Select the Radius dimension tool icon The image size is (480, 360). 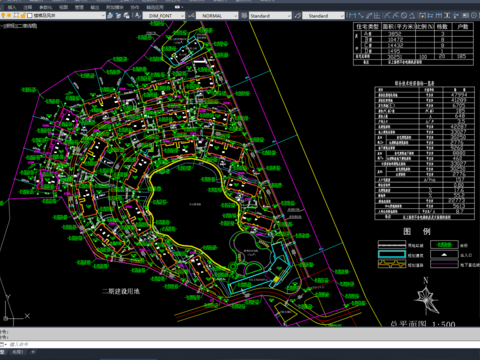387,16
